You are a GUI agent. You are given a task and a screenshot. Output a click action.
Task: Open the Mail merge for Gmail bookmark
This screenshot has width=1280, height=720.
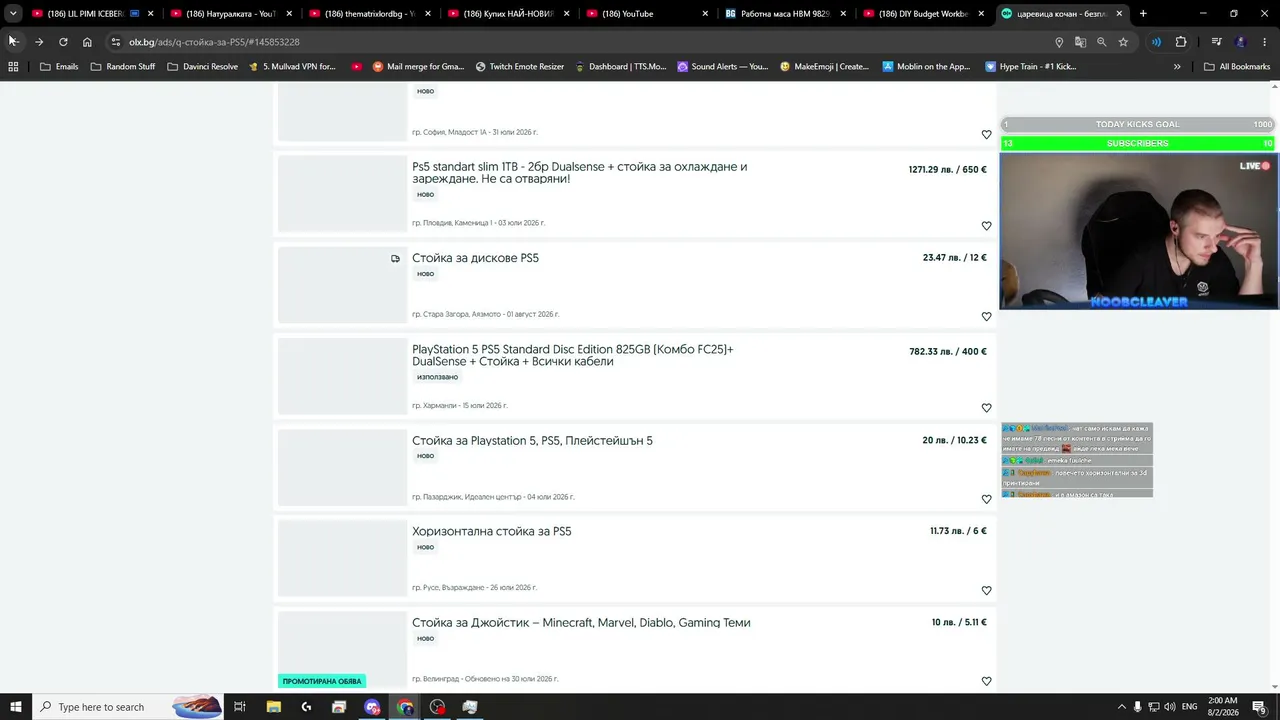(418, 67)
